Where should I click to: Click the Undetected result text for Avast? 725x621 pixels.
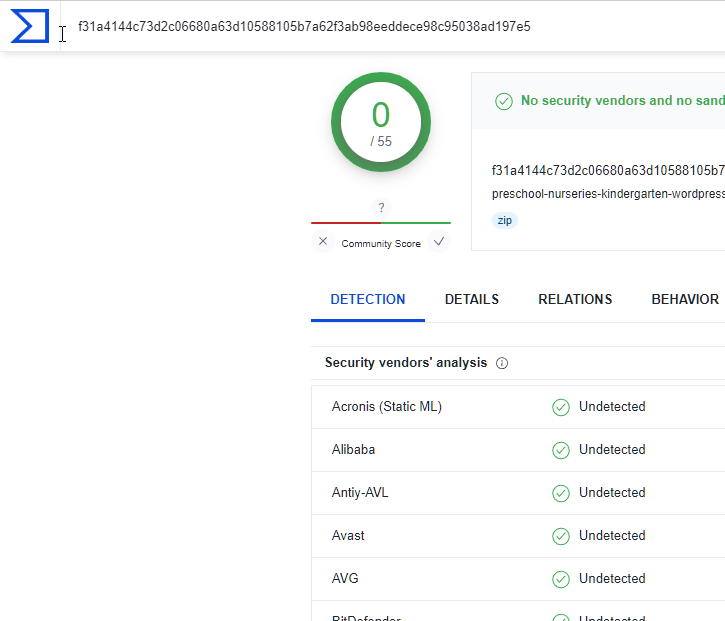tap(612, 535)
